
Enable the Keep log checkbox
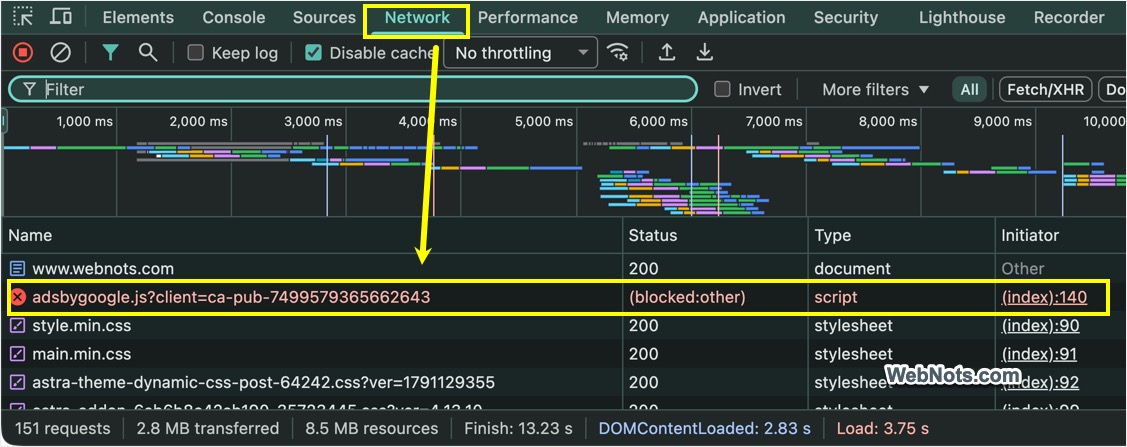pyautogui.click(x=195, y=52)
